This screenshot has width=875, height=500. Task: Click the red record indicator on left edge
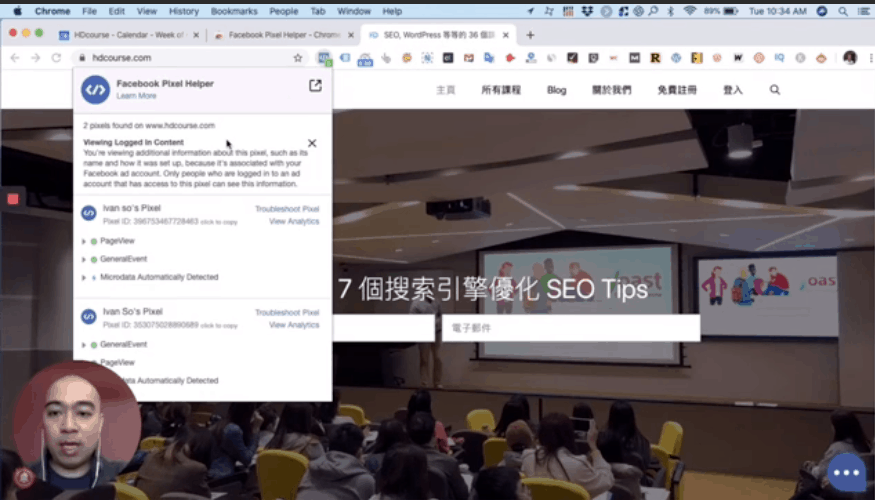click(13, 199)
